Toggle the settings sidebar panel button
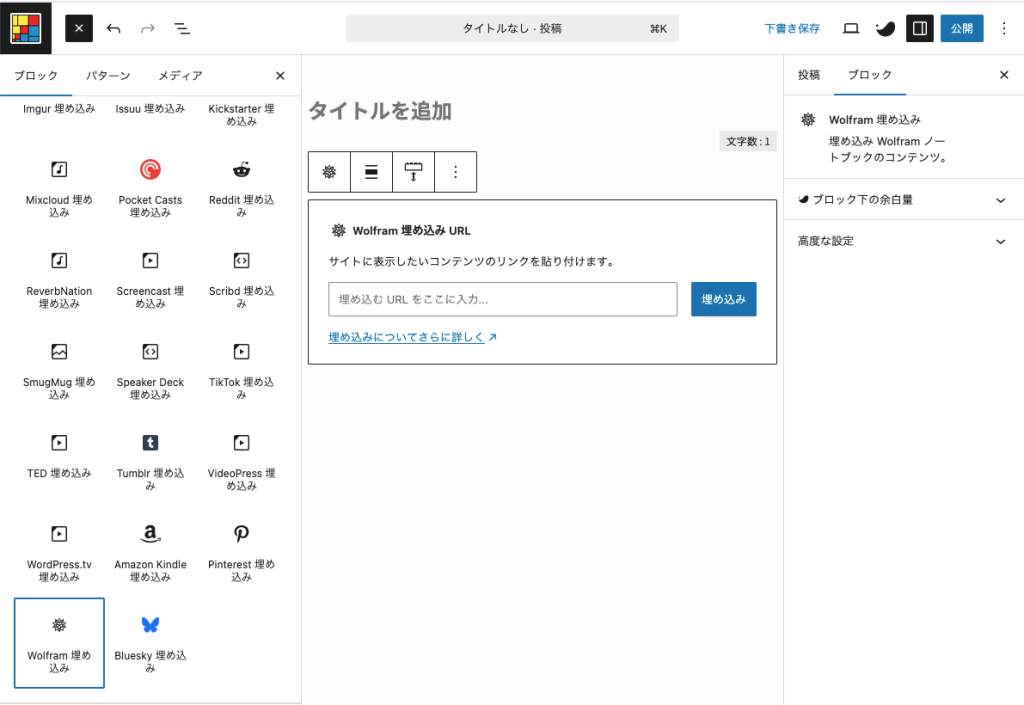The image size is (1024, 705). [920, 29]
